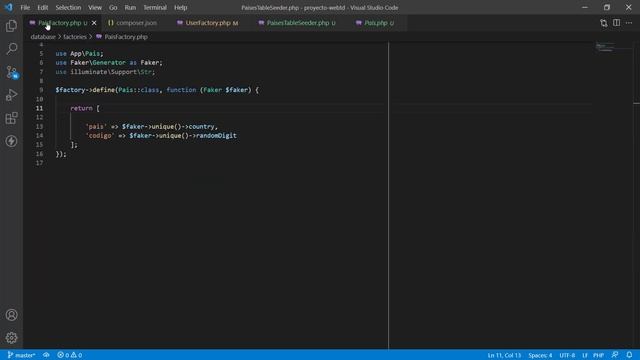Click line number 9 in the gutter

coord(41,90)
